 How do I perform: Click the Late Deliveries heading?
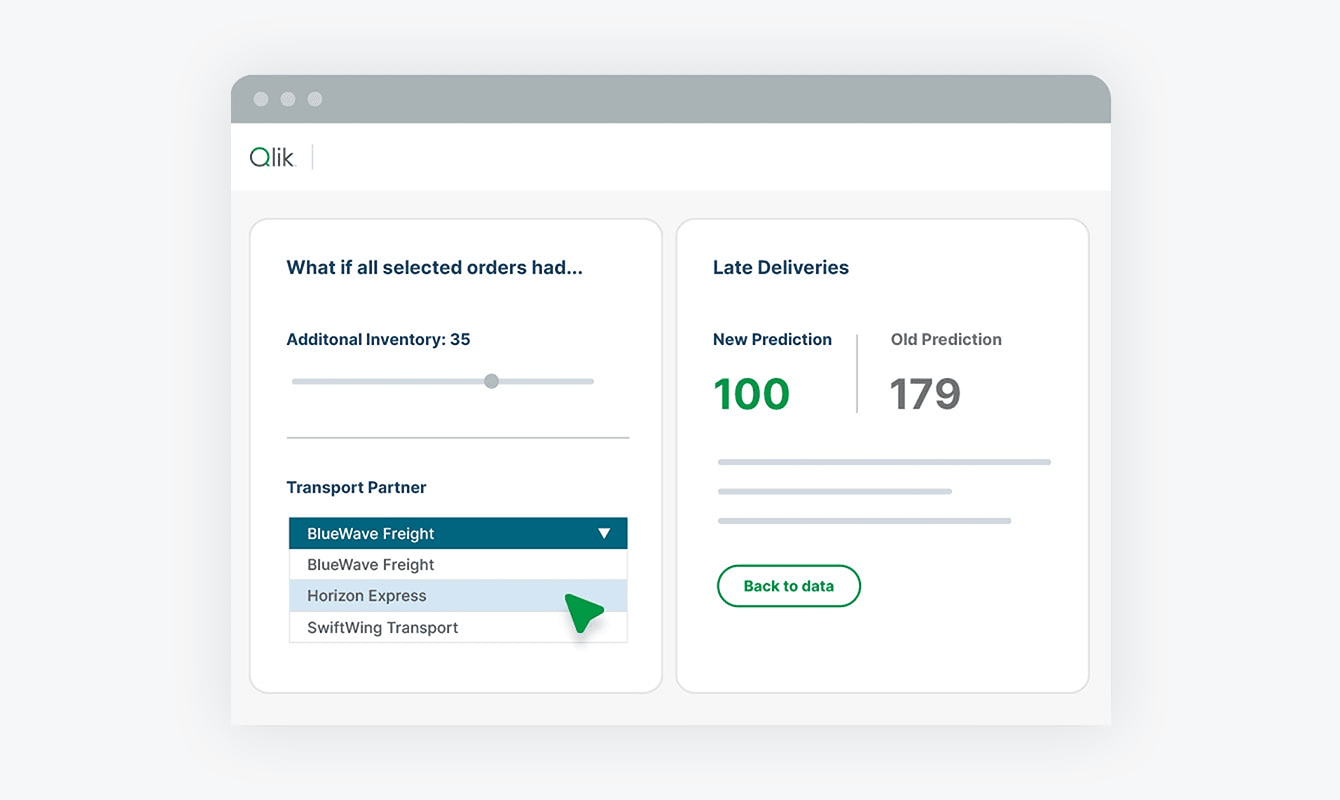(780, 268)
